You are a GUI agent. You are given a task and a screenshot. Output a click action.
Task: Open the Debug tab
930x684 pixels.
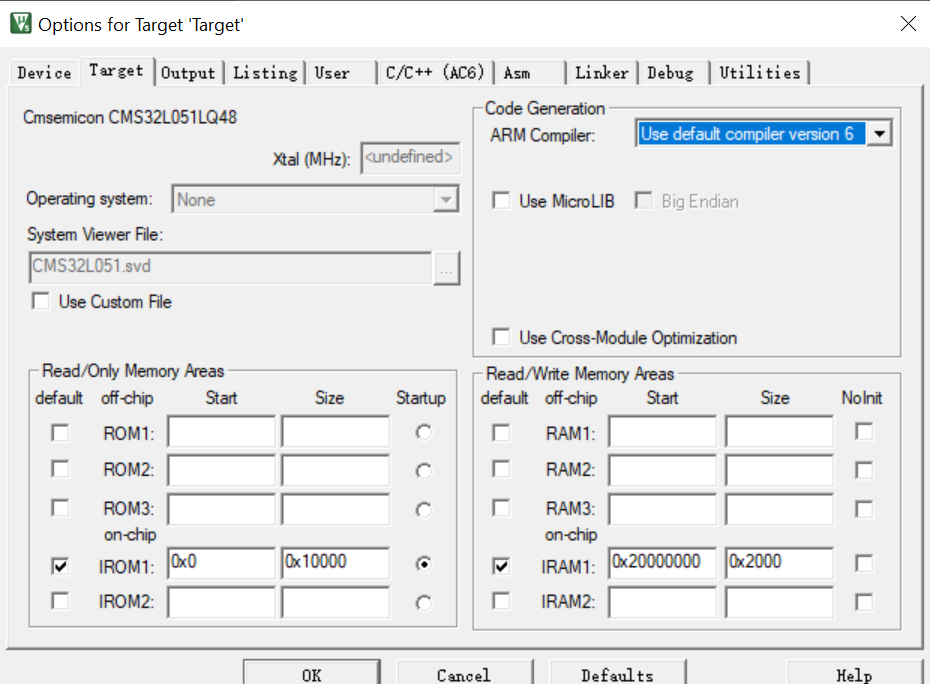(x=674, y=73)
